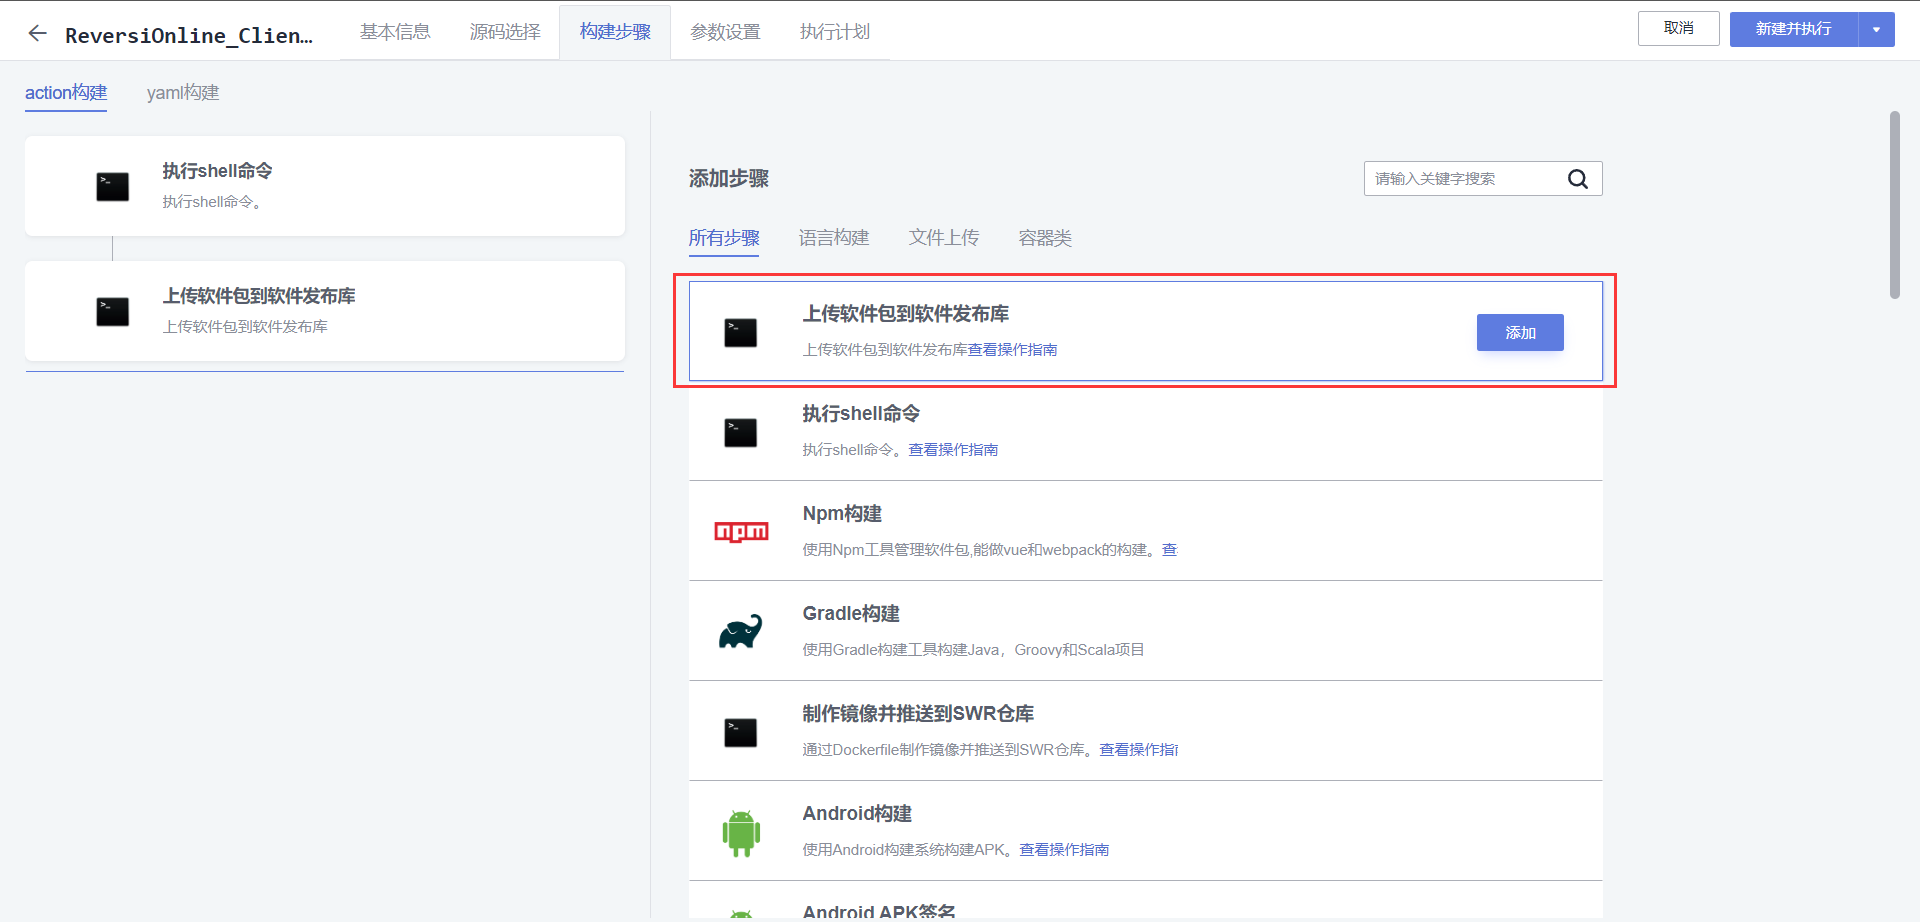Screen dimensions: 1920x922
Task: Click the keyword search input field
Action: tap(1460, 178)
